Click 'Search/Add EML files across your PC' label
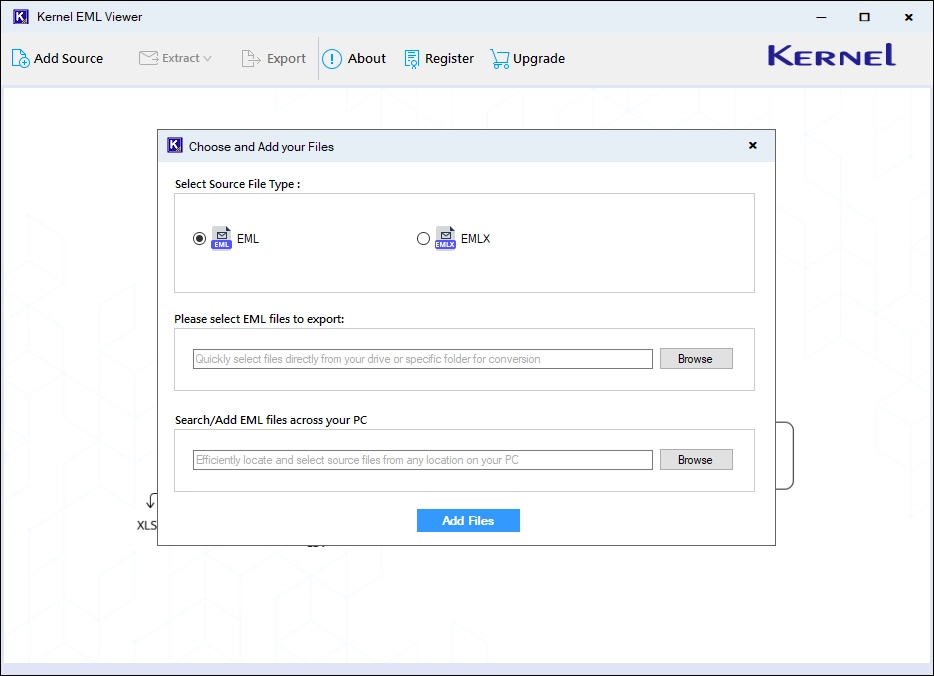The image size is (934, 676). pyautogui.click(x=271, y=420)
